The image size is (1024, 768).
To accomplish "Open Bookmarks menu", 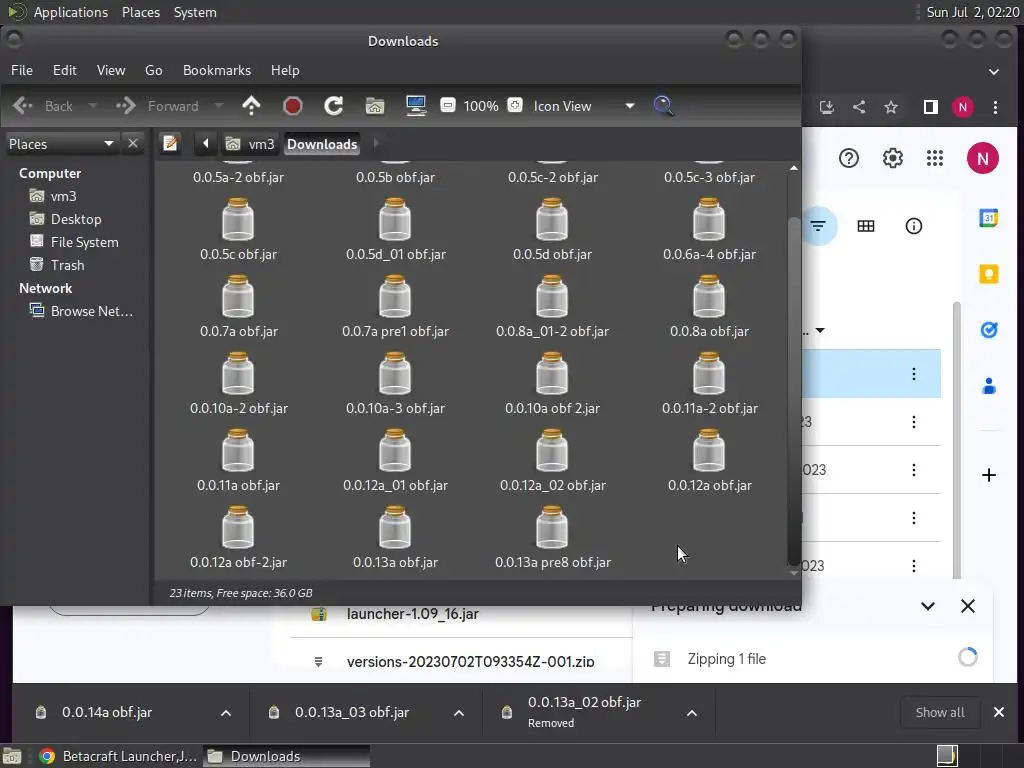I will coord(217,70).
